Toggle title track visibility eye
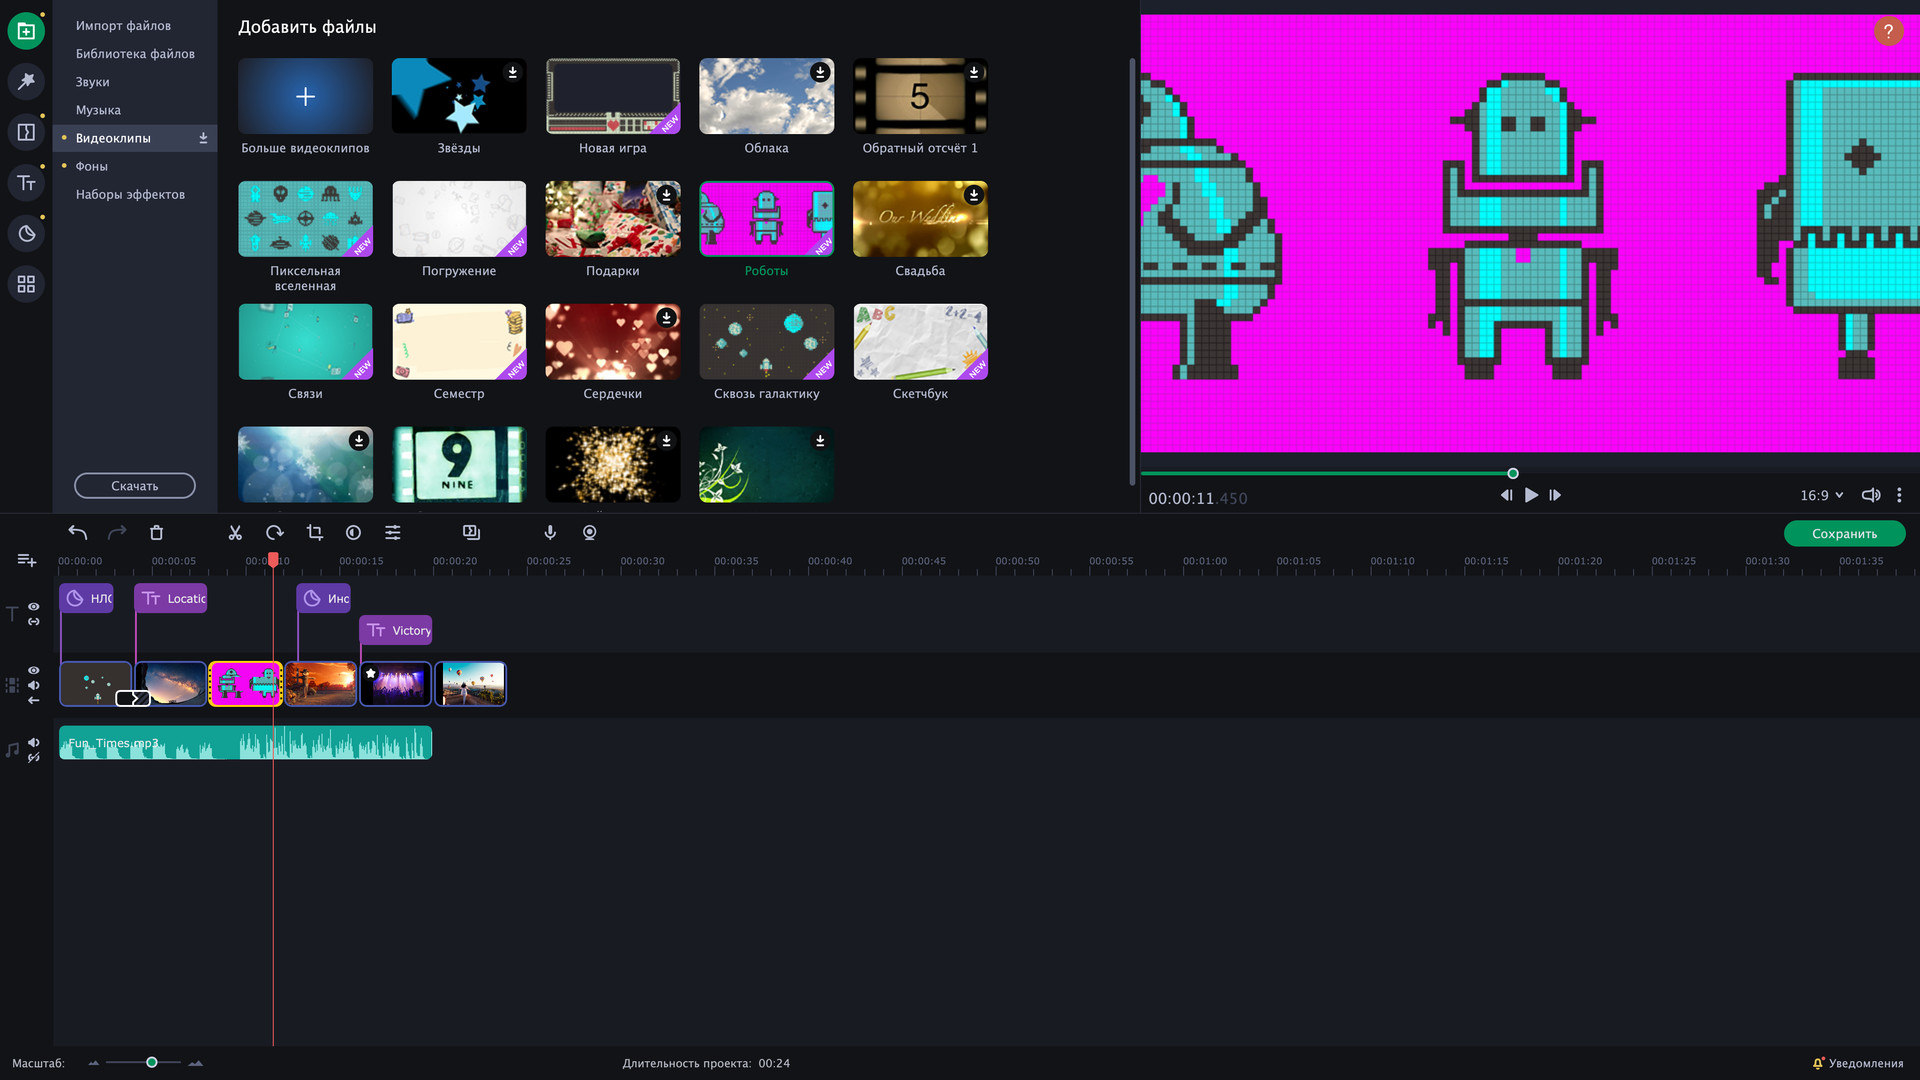Screen dimensions: 1920x1080 34,606
